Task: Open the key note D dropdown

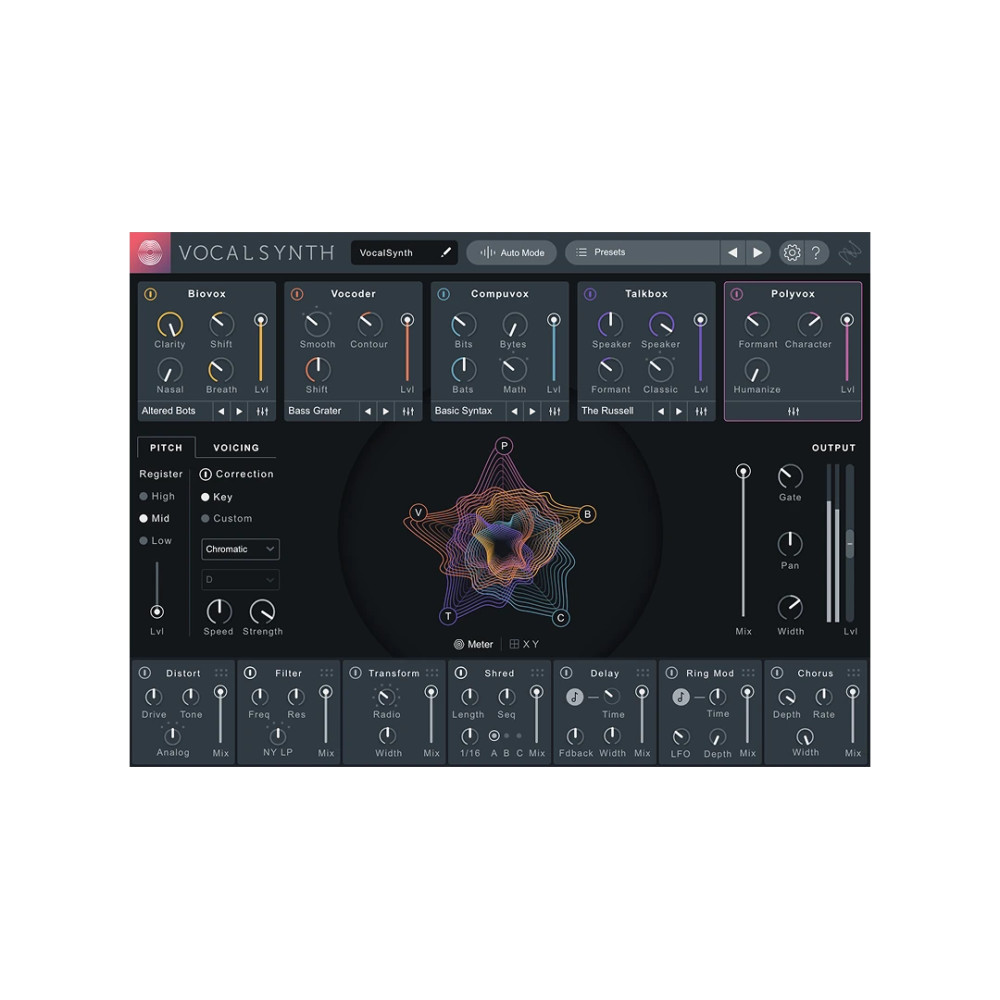Action: click(x=240, y=580)
